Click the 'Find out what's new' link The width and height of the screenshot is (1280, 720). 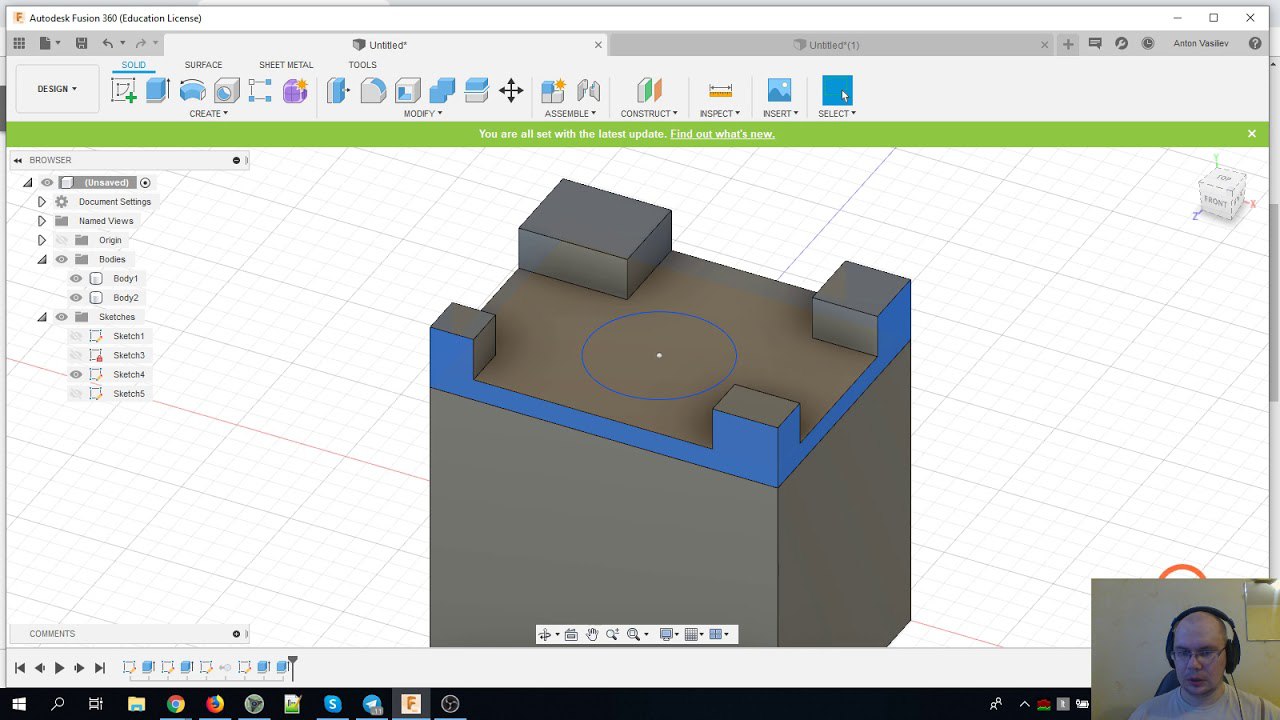tap(722, 134)
